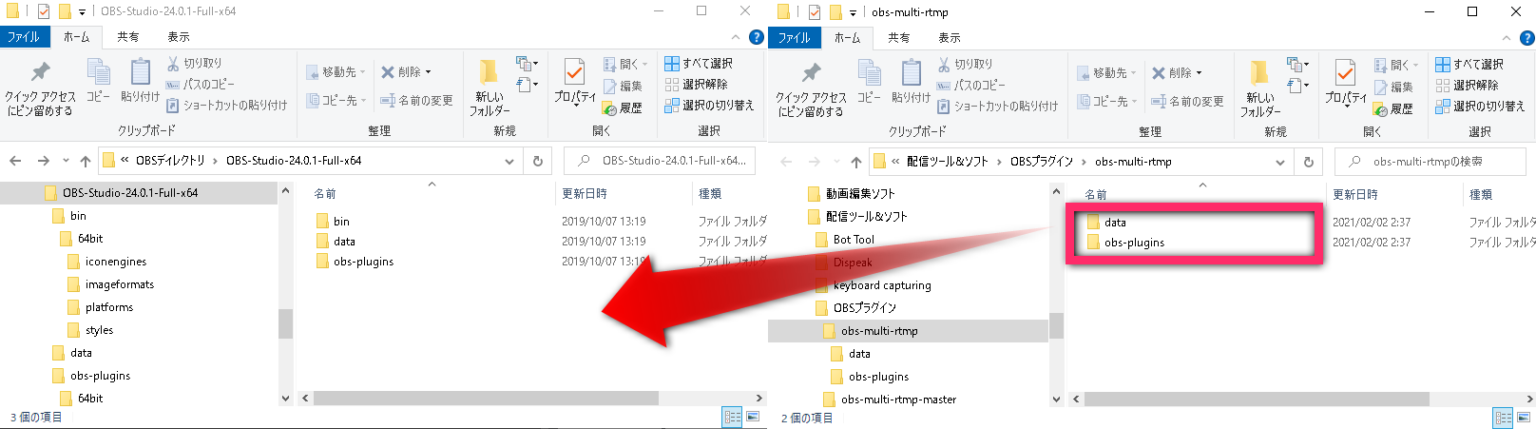The image size is (1536, 429).
Task: Open 表示 tab in obs-multi-rtmp window
Action: (x=949, y=37)
